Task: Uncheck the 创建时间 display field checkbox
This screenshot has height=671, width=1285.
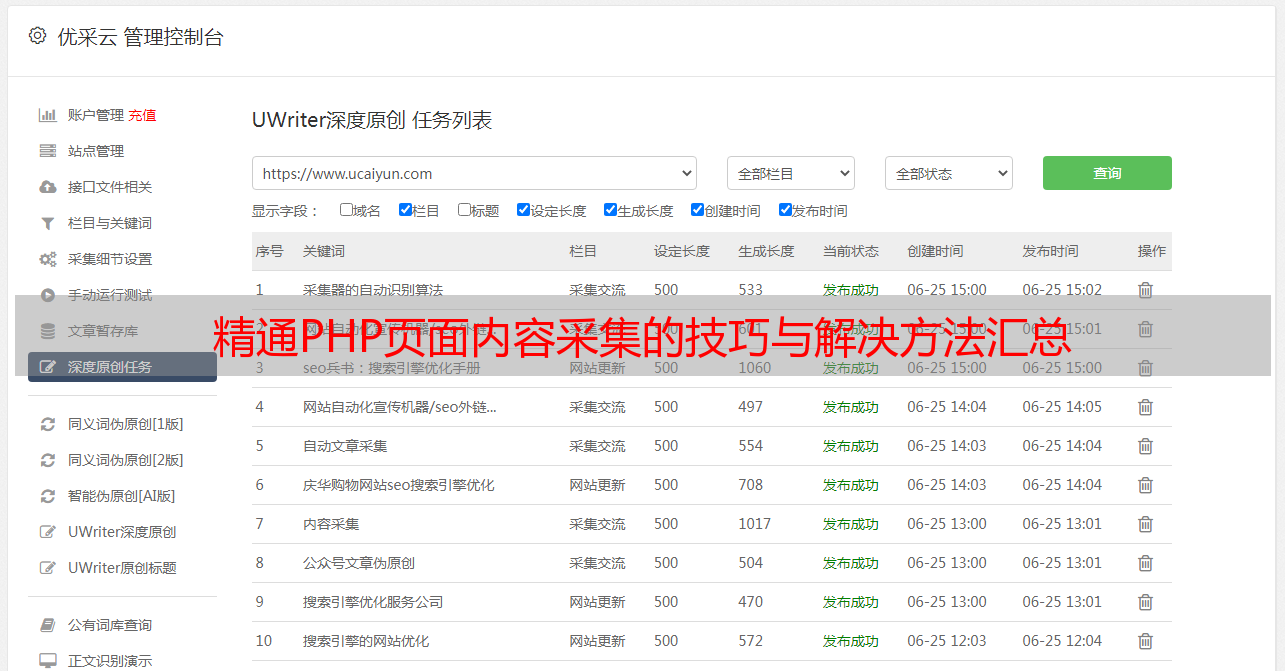Action: (x=697, y=210)
